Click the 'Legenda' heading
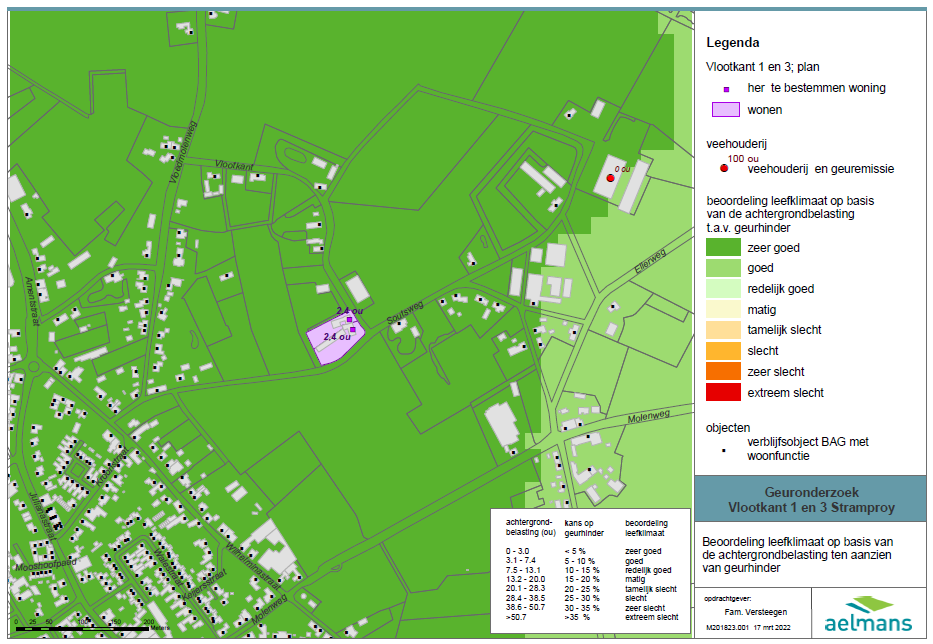Image resolution: width=933 pixels, height=644 pixels. pos(732,43)
